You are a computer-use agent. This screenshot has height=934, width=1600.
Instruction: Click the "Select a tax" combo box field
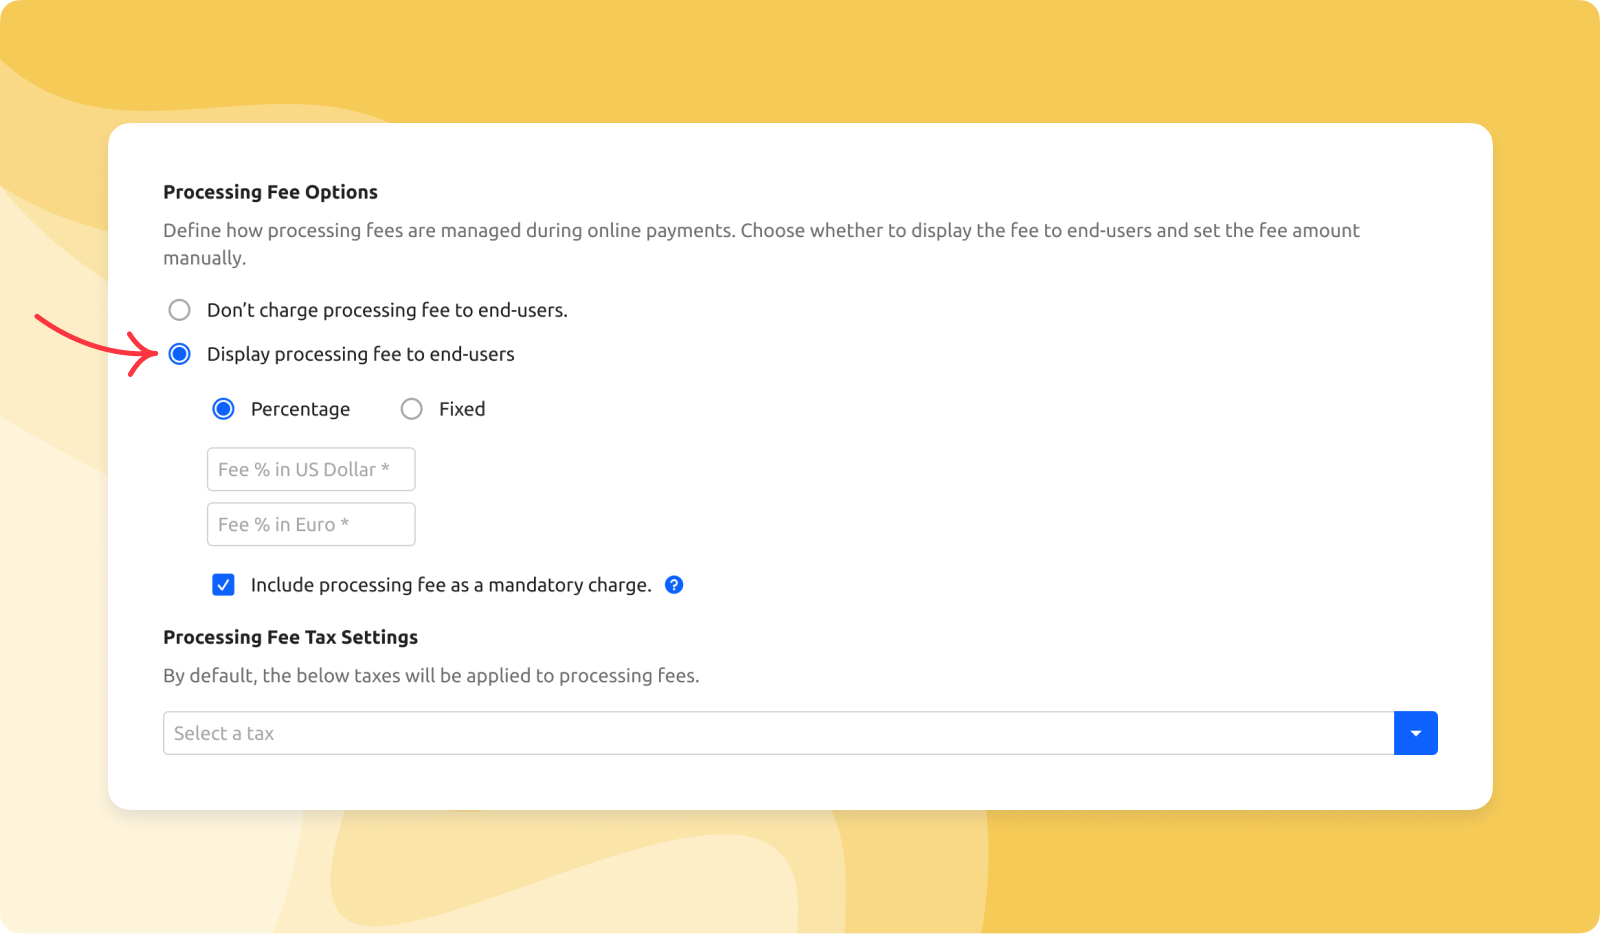click(778, 733)
